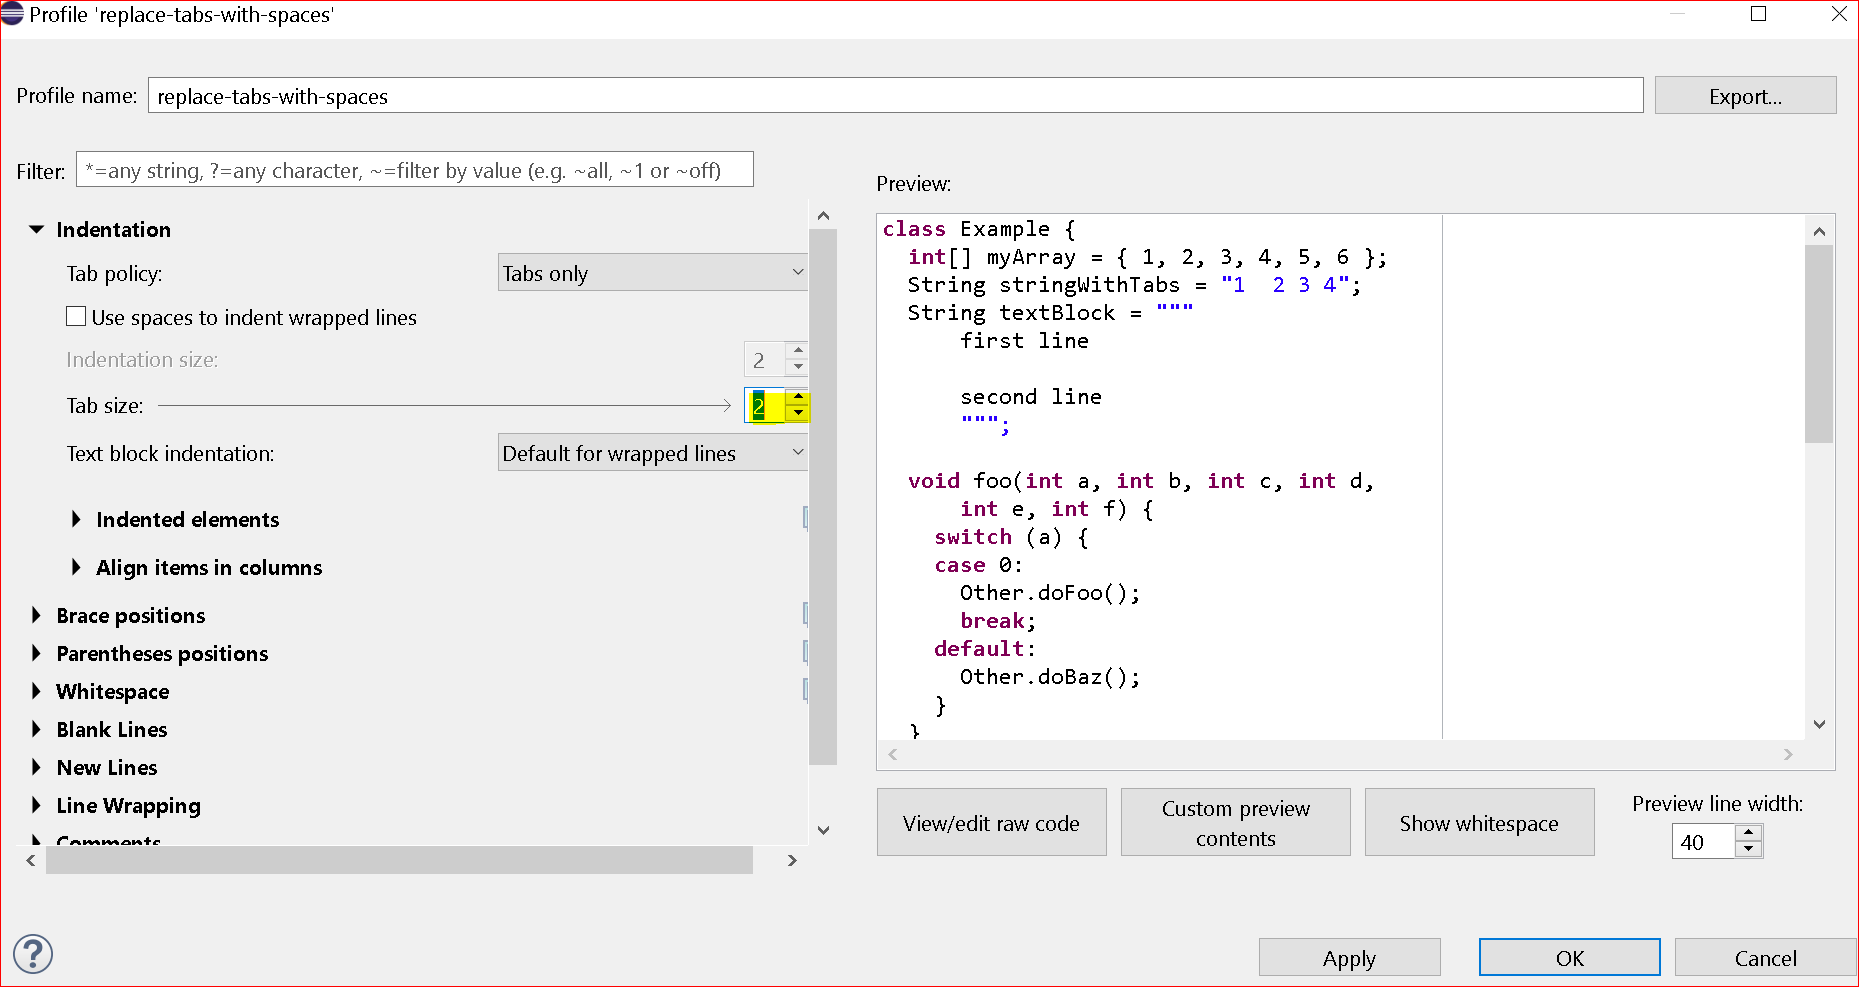
Task: Open the help question mark icon
Action: coord(33,954)
